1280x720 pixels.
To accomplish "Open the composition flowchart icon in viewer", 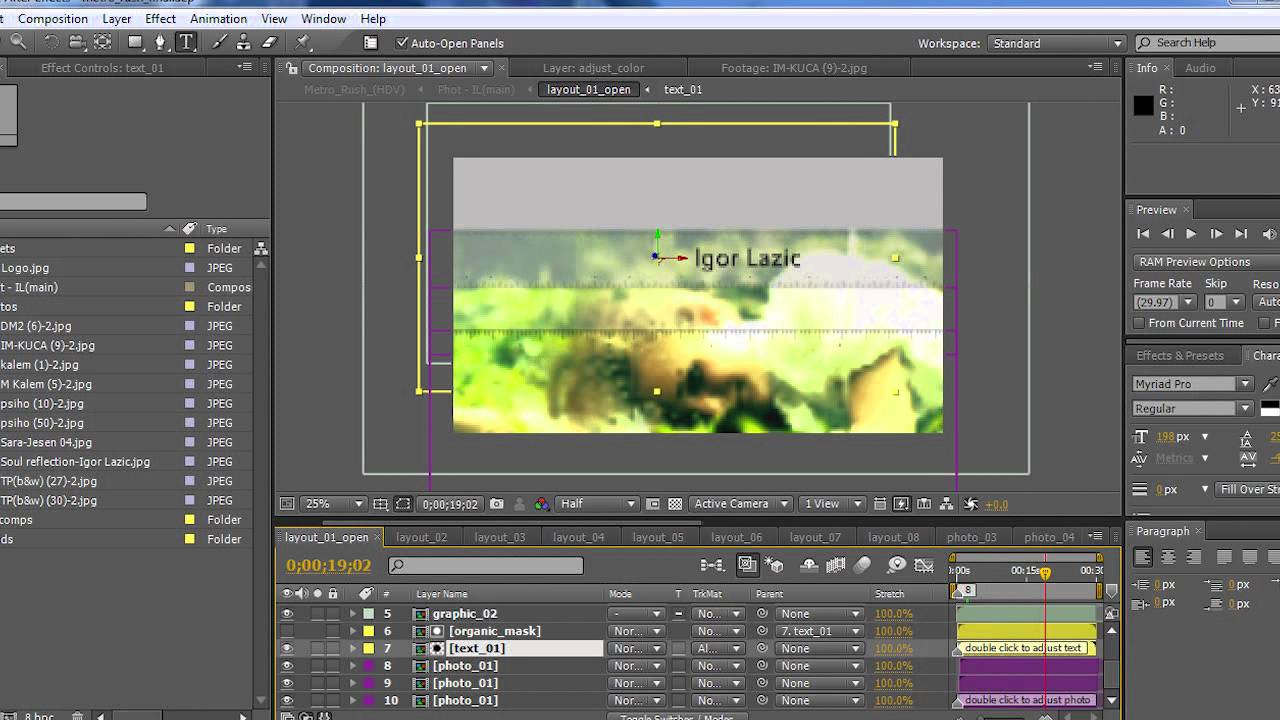I will click(945, 504).
